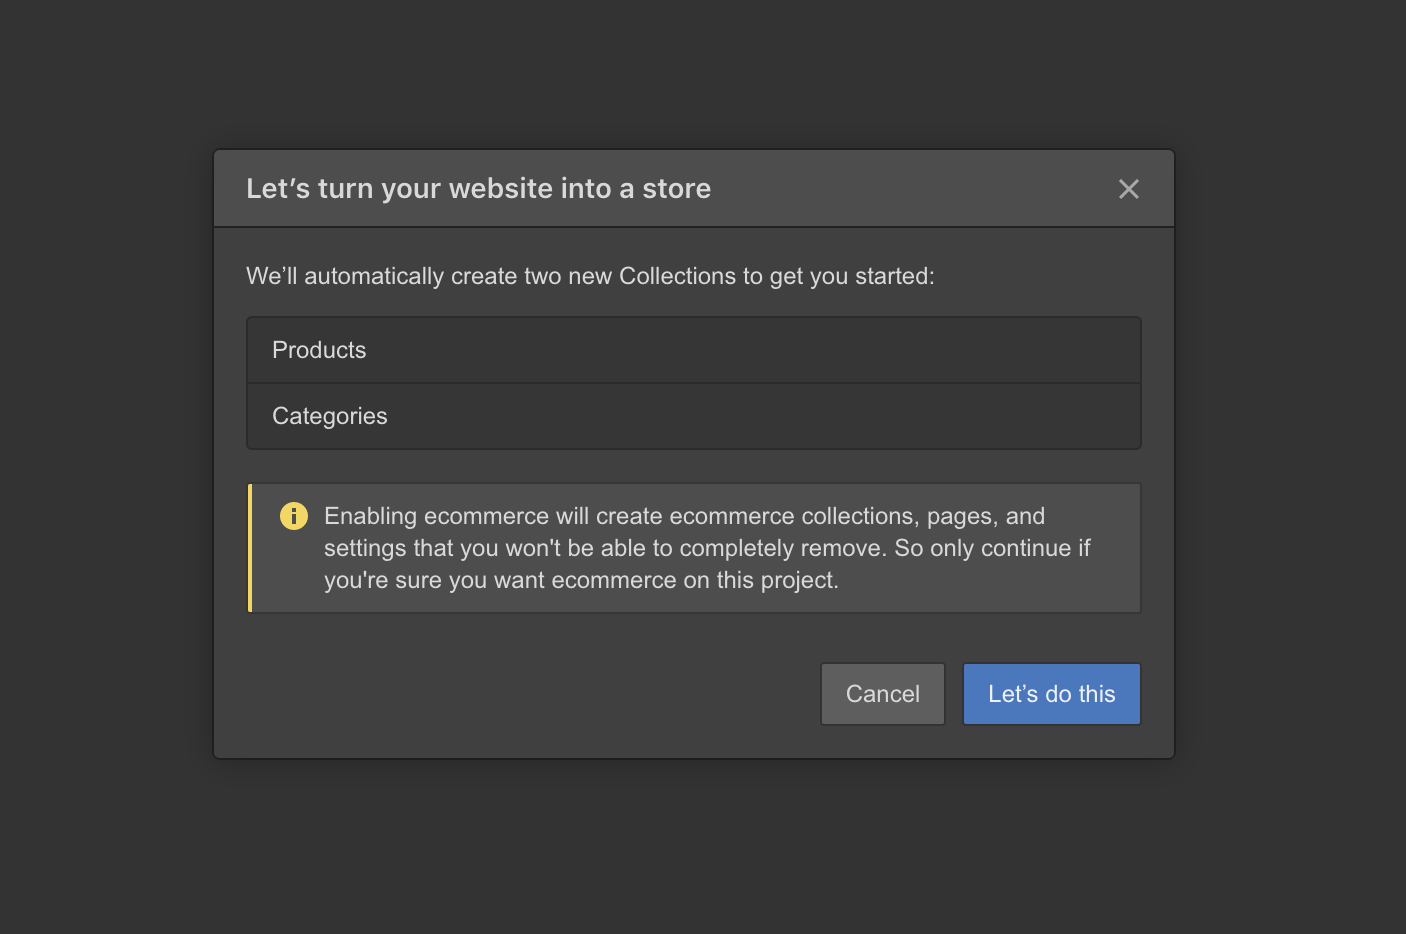Click the dialog title text
The image size is (1406, 934).
pyautogui.click(x=478, y=188)
